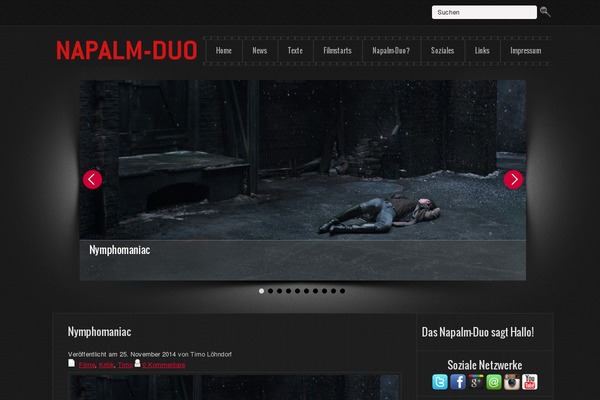Open the Impressum menu item
Image resolution: width=600 pixels, height=400 pixels.
tap(526, 51)
